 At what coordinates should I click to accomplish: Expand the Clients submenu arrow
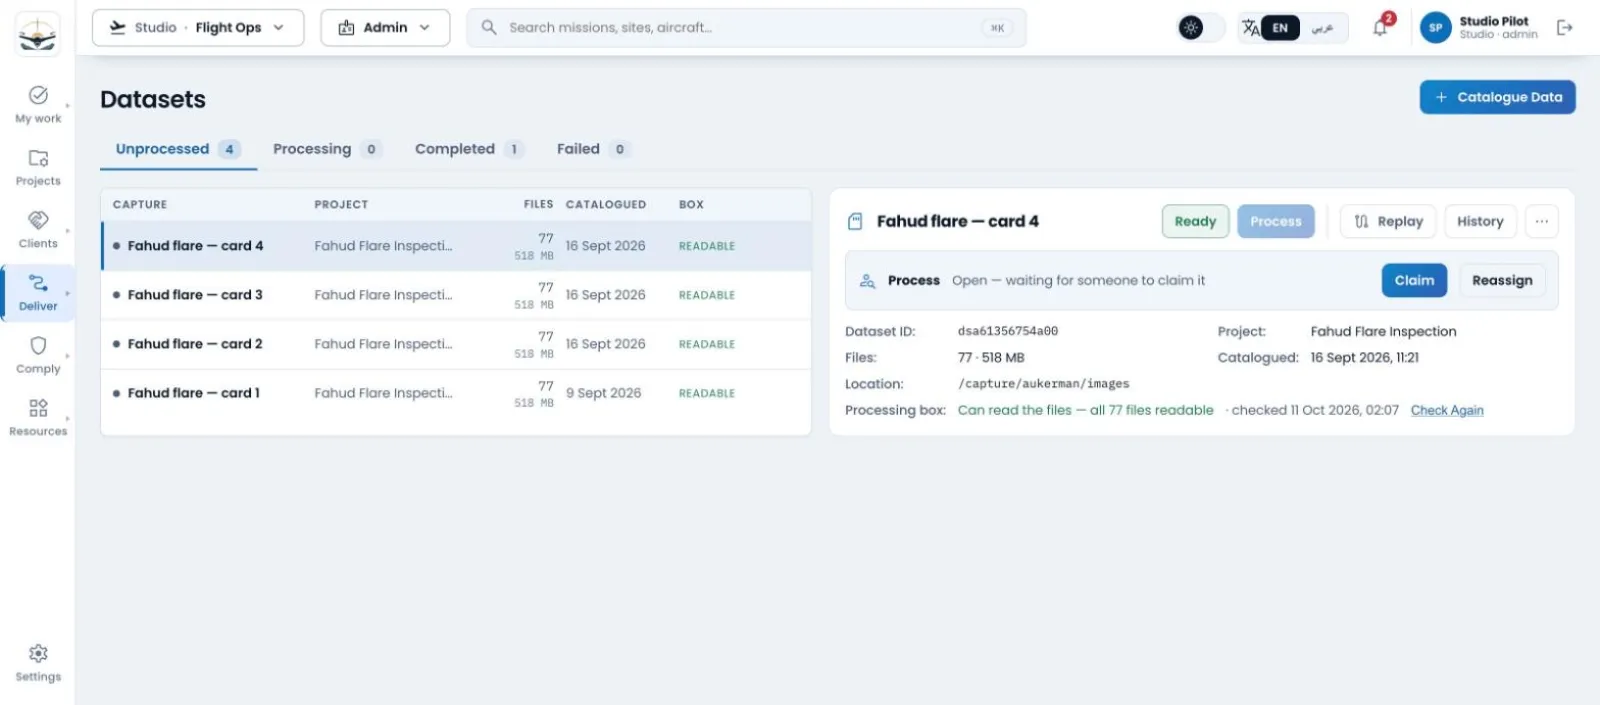pos(68,230)
